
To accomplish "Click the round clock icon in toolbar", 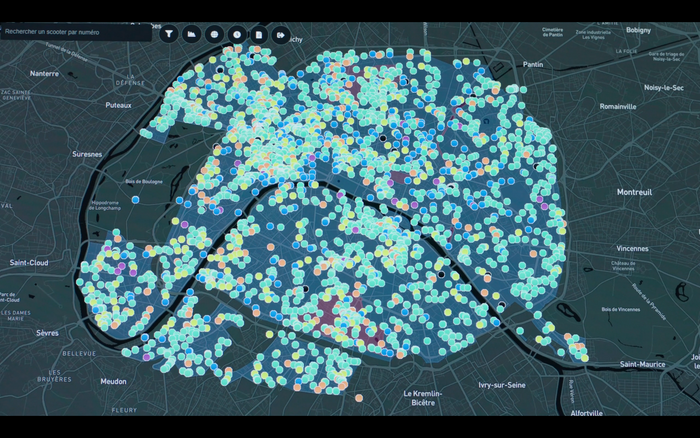I will tap(237, 34).
